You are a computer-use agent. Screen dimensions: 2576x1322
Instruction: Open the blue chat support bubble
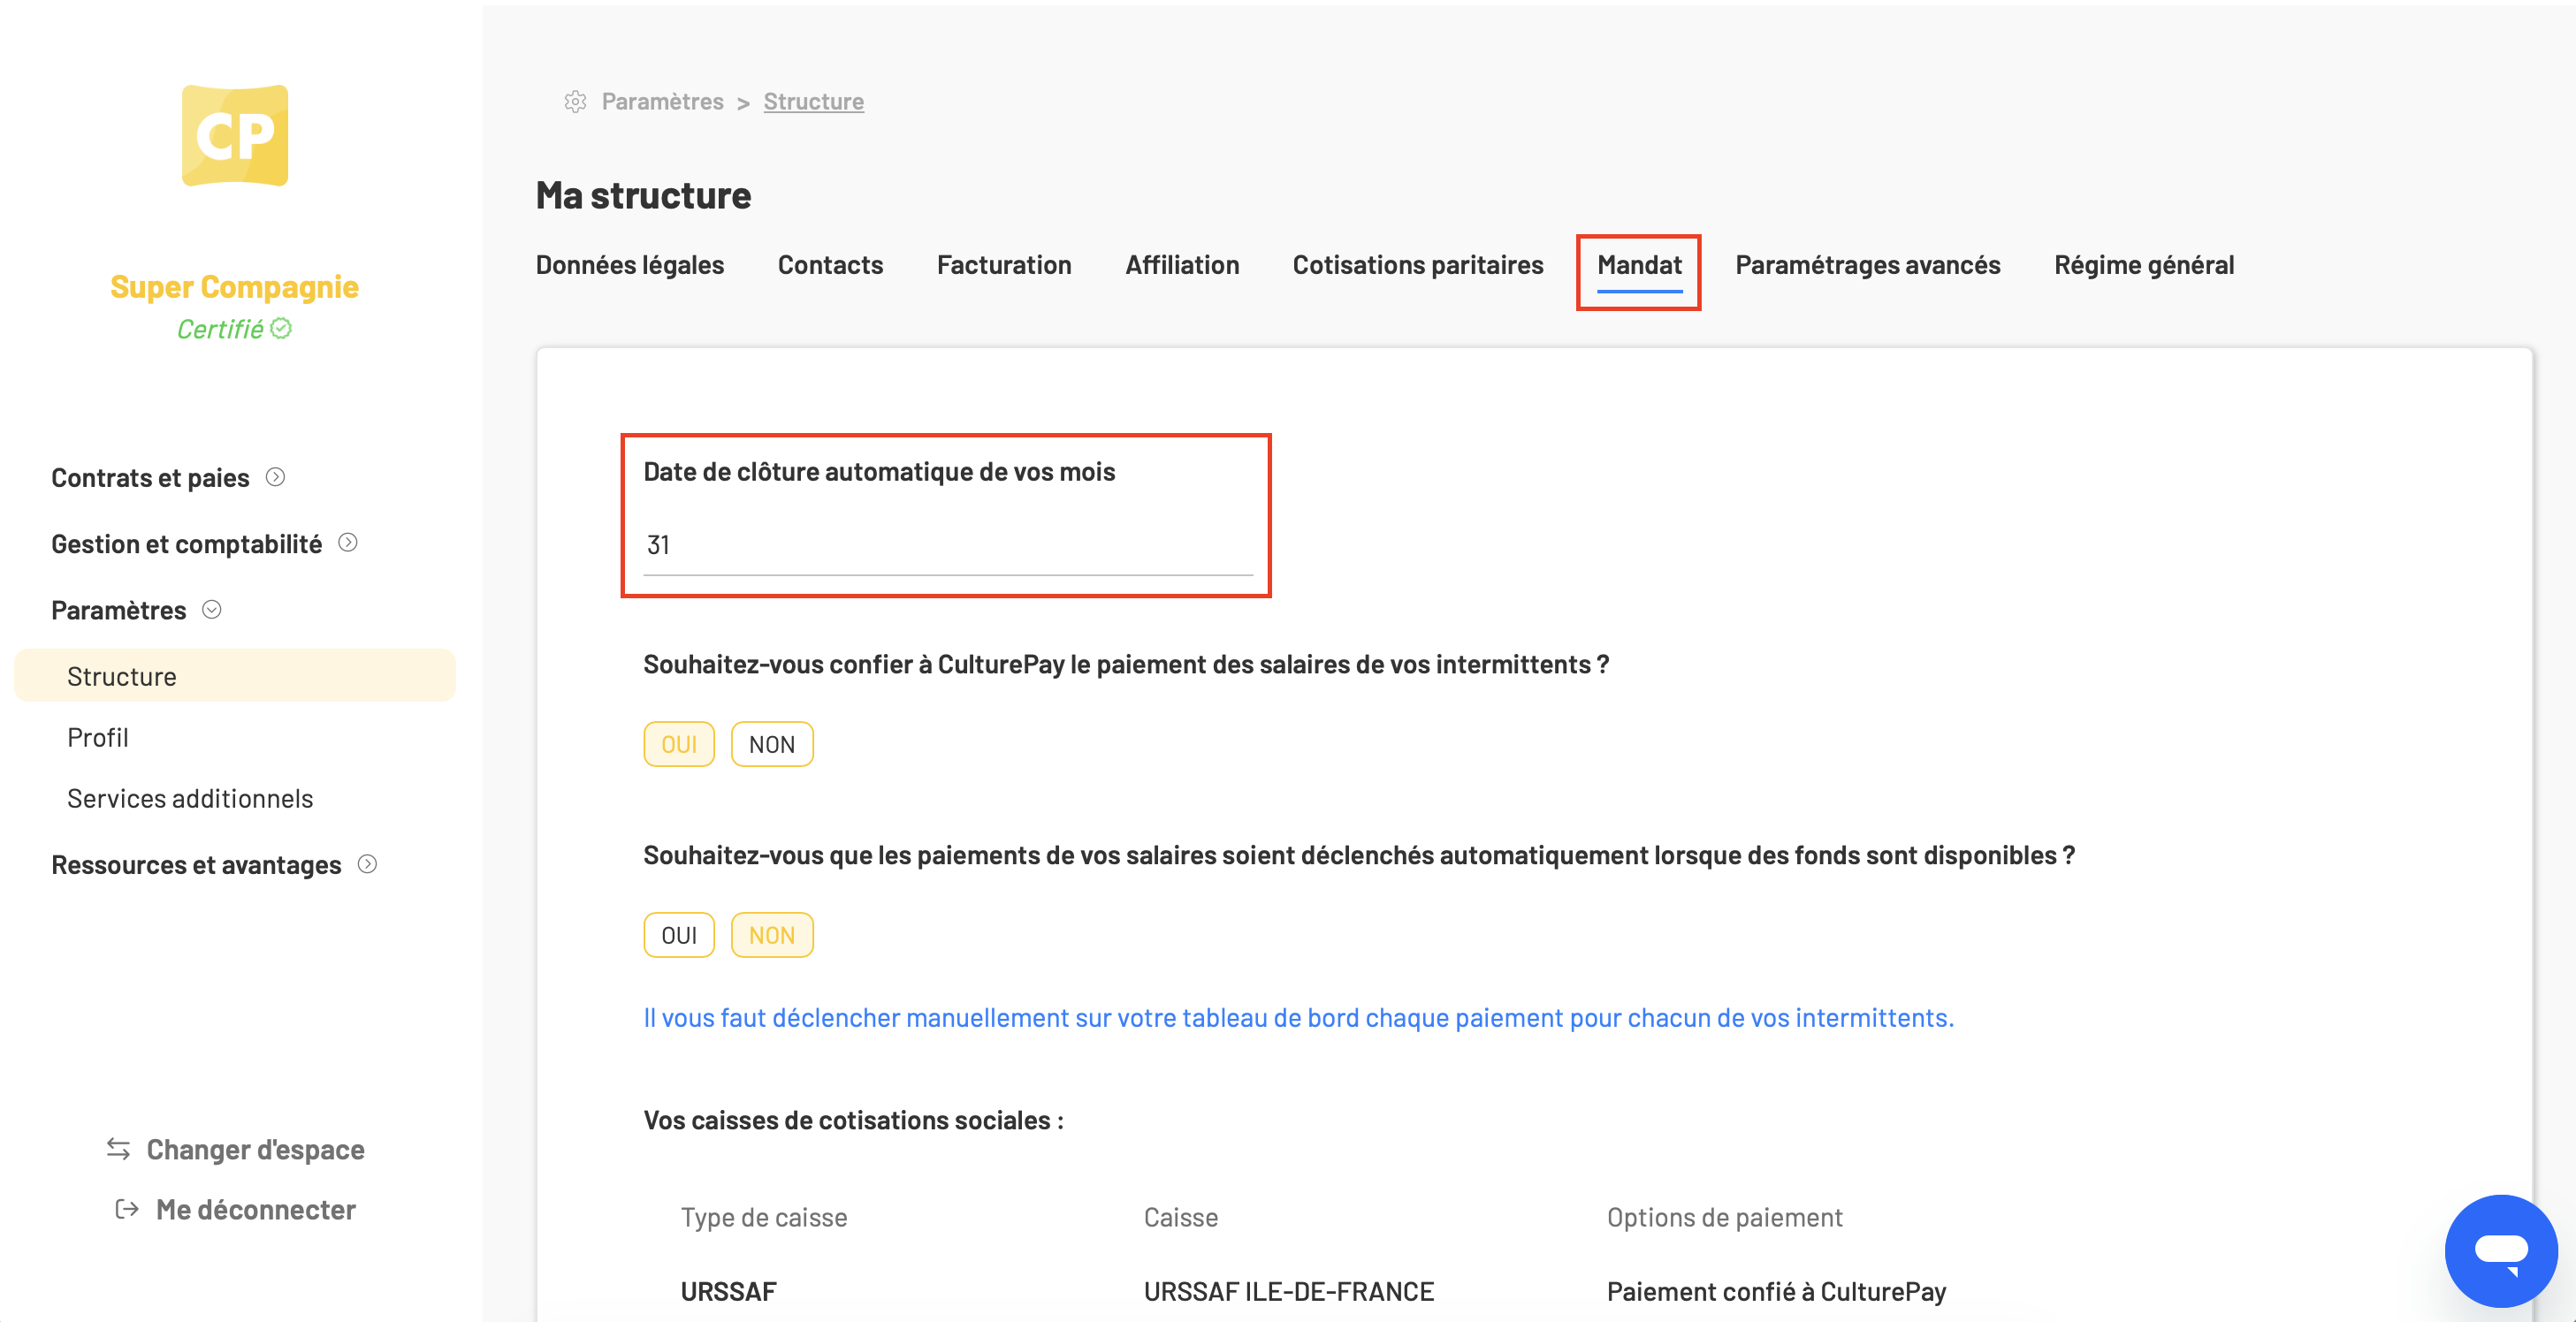click(x=2501, y=1250)
